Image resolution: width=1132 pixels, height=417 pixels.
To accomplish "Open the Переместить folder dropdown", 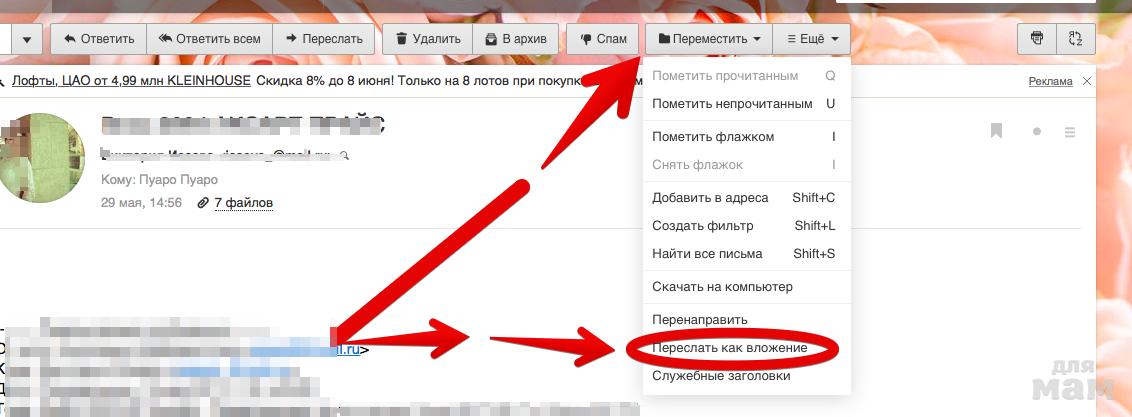I will (x=709, y=39).
